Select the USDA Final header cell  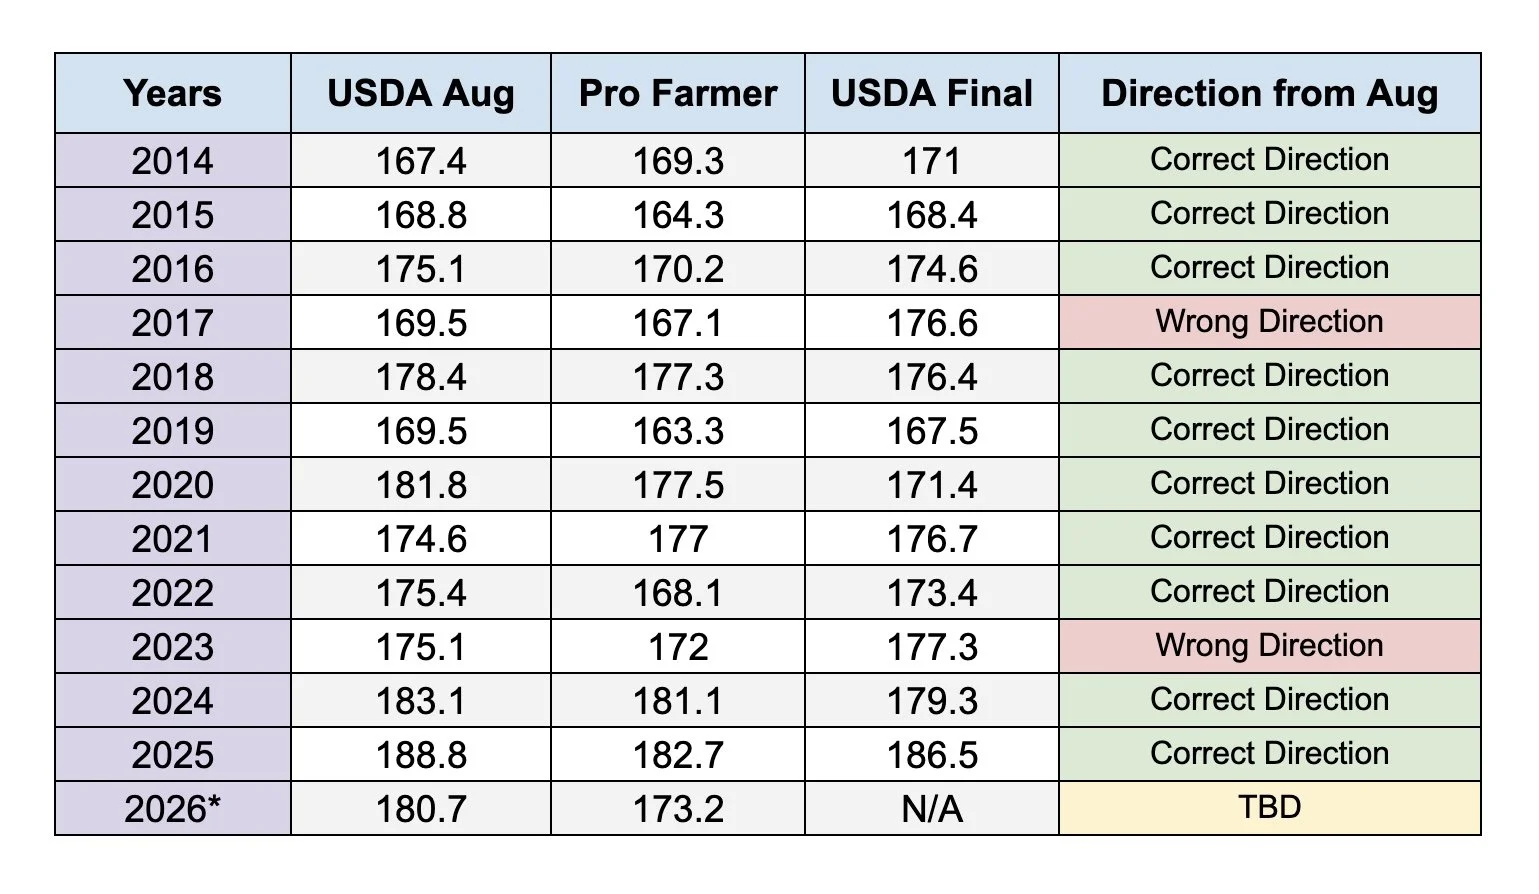(932, 93)
